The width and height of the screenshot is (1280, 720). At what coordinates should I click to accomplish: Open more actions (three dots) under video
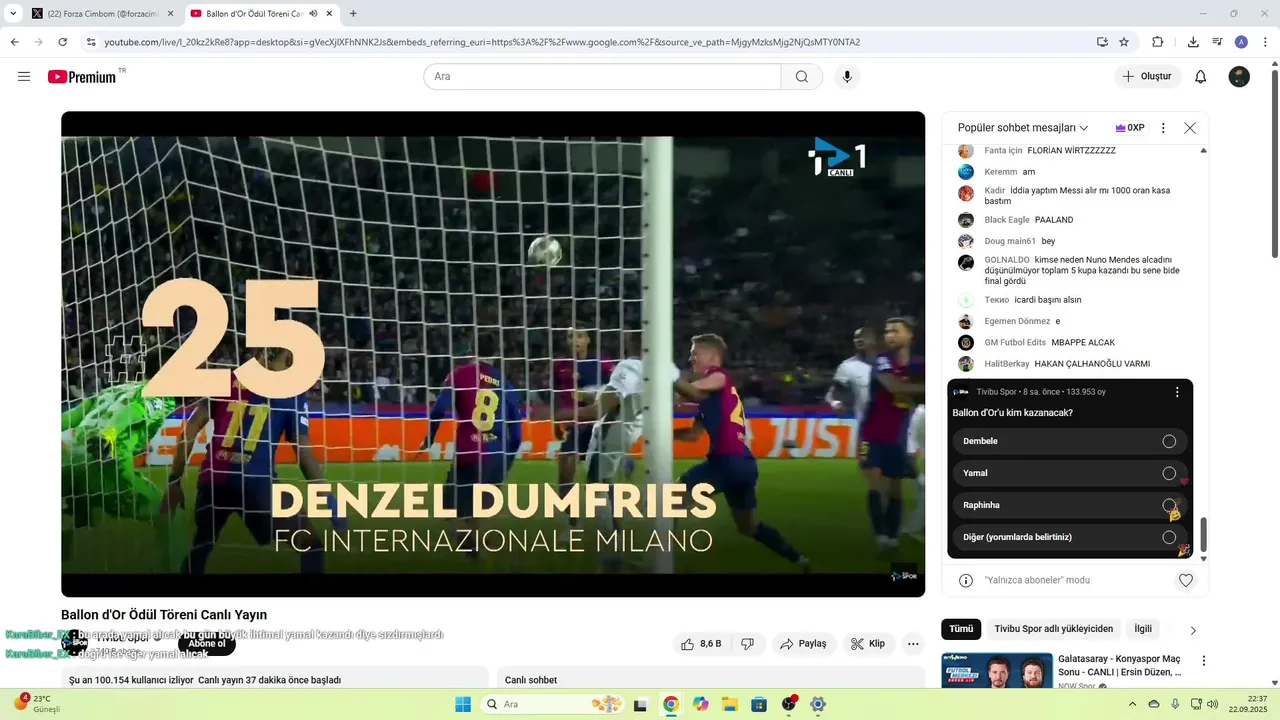pyautogui.click(x=913, y=644)
